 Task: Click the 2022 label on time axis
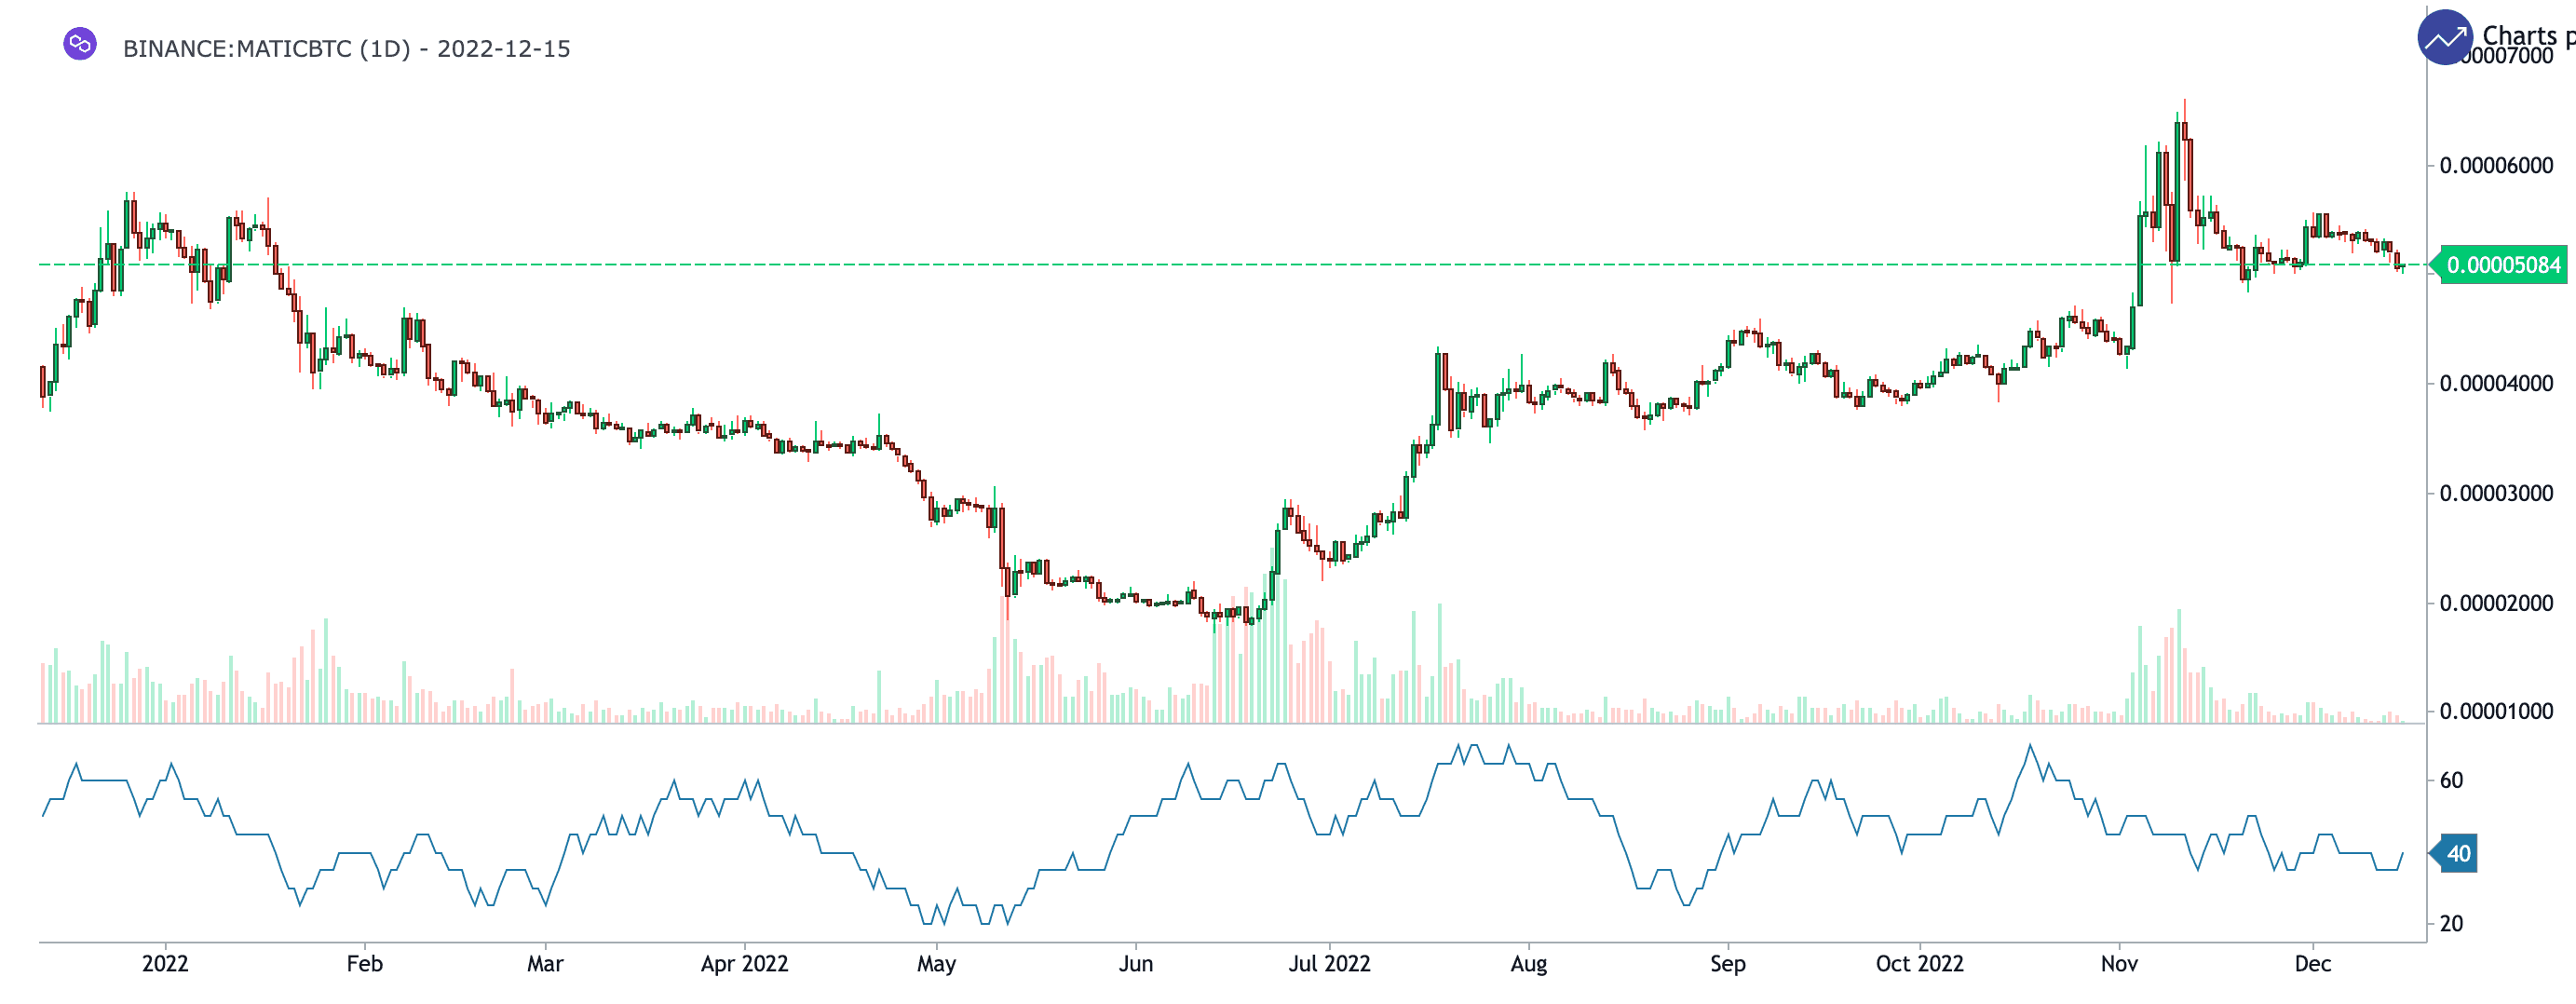click(x=165, y=964)
